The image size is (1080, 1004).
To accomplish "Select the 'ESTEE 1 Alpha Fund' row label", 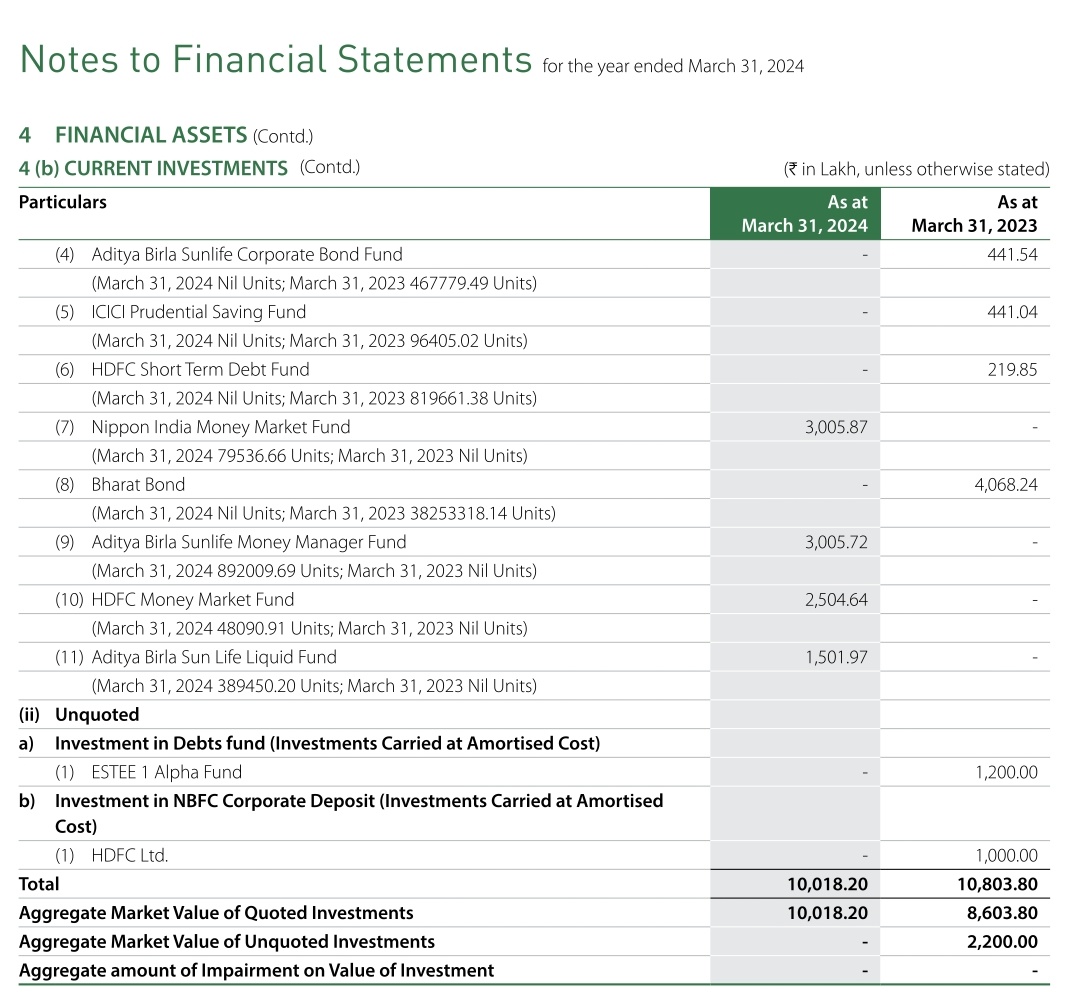I will point(167,772).
